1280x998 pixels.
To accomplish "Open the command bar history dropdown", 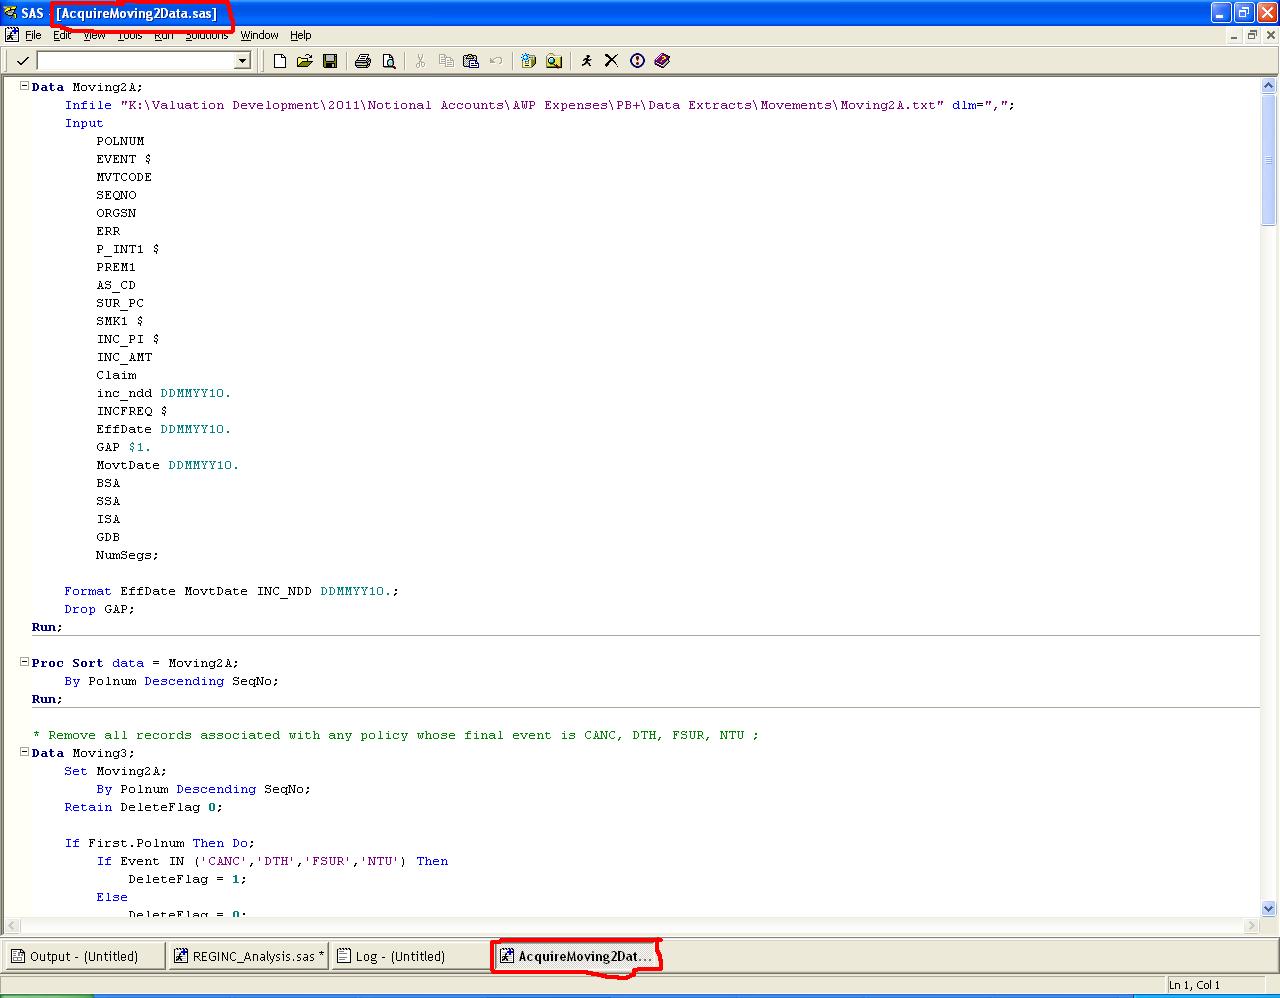I will 242,61.
